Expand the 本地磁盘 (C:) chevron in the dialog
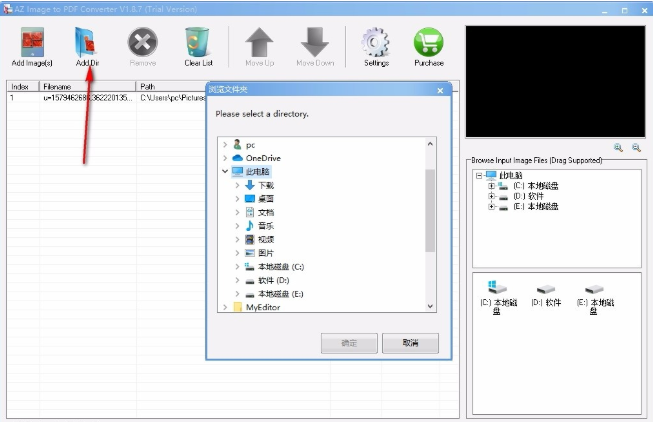Screen dimensions: 653x422 pos(237,267)
